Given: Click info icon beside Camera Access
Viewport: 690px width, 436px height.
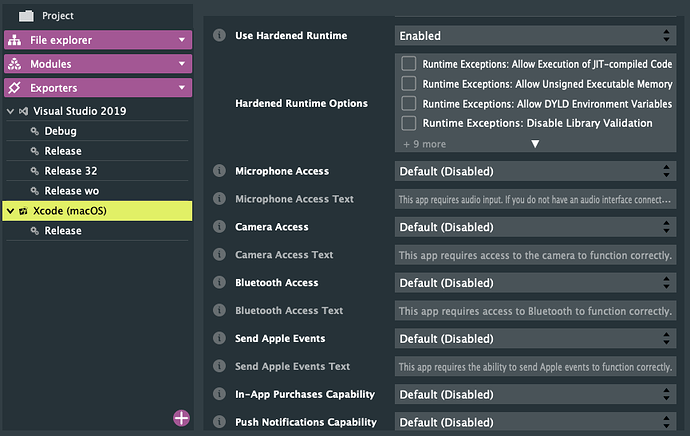Looking at the screenshot, I should click(219, 228).
